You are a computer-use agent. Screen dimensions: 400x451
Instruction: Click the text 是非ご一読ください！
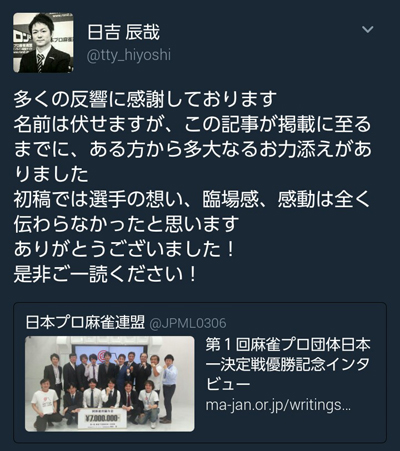point(105,274)
